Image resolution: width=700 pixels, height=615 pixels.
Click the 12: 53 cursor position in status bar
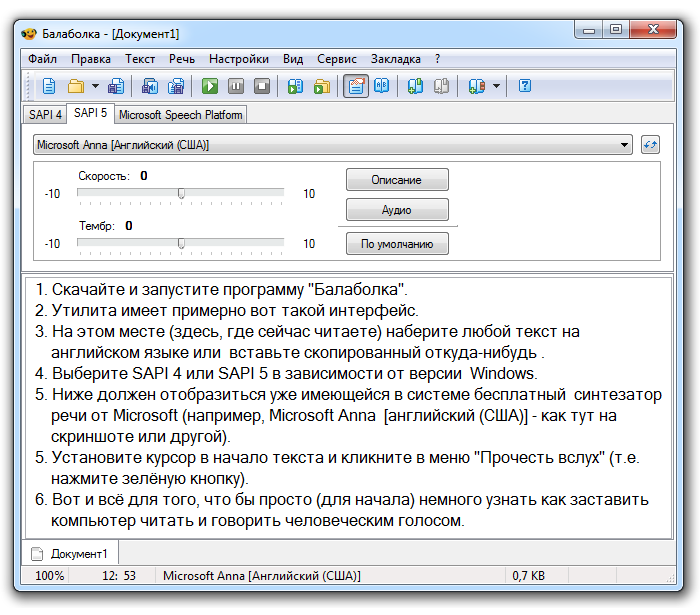[119, 576]
